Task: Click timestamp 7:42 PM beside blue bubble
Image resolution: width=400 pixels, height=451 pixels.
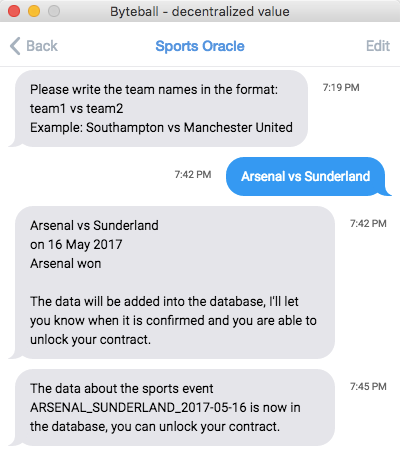Action: [x=193, y=175]
